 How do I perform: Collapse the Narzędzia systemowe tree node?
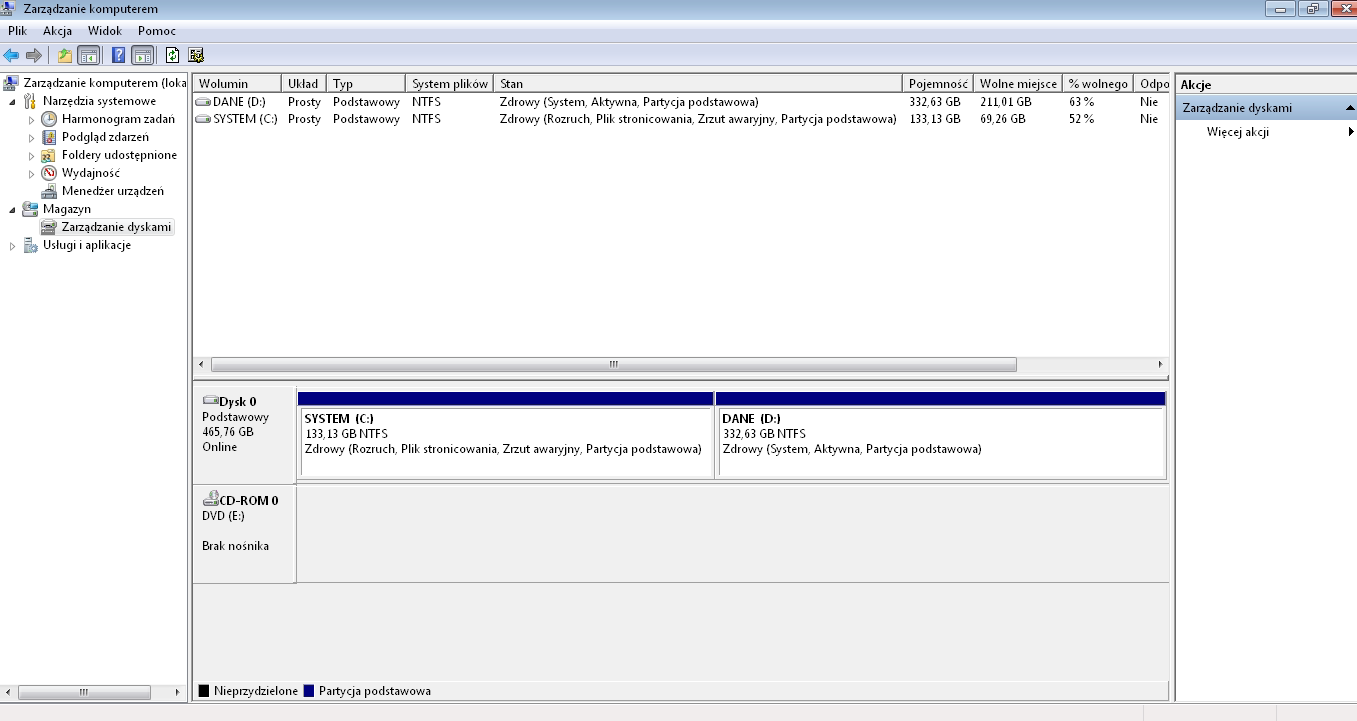(x=13, y=101)
